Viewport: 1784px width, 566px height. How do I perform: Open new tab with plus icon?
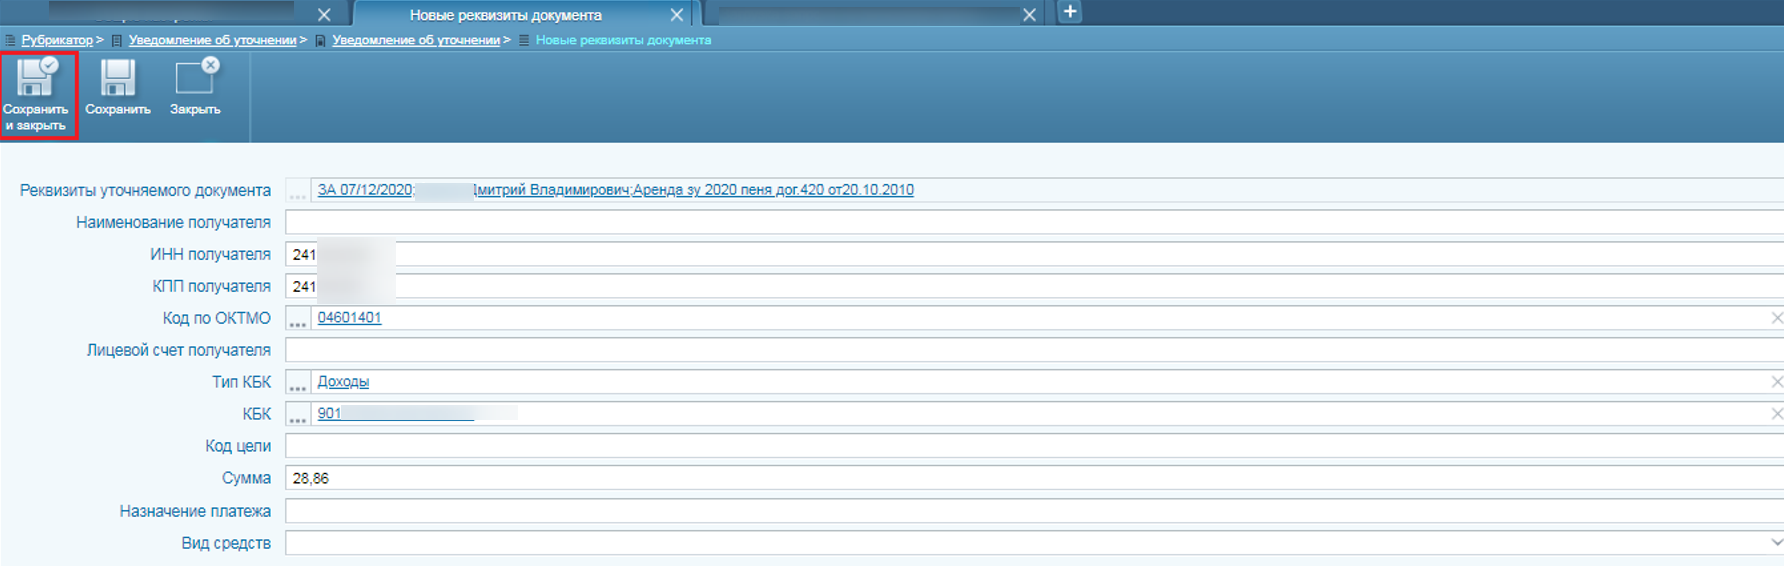tap(1069, 12)
